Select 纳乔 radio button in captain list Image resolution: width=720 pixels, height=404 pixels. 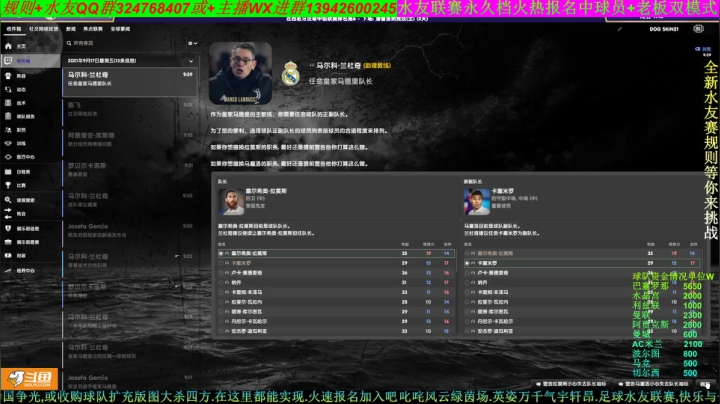pyautogui.click(x=221, y=282)
